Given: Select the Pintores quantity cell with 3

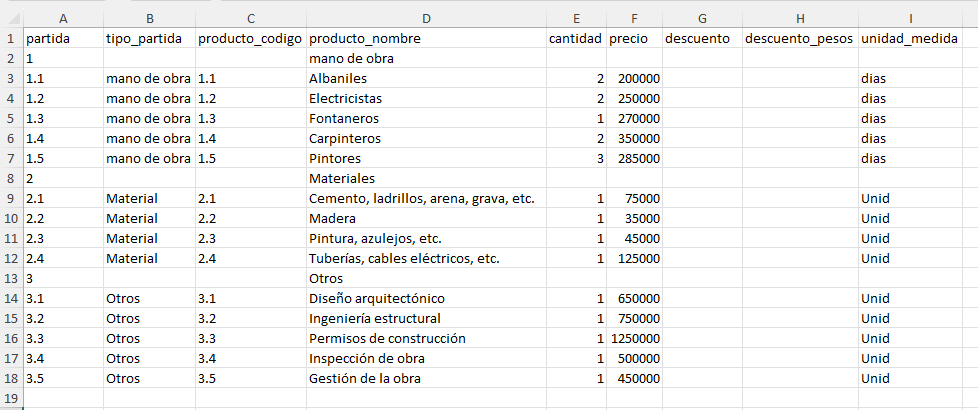Looking at the screenshot, I should 576,159.
